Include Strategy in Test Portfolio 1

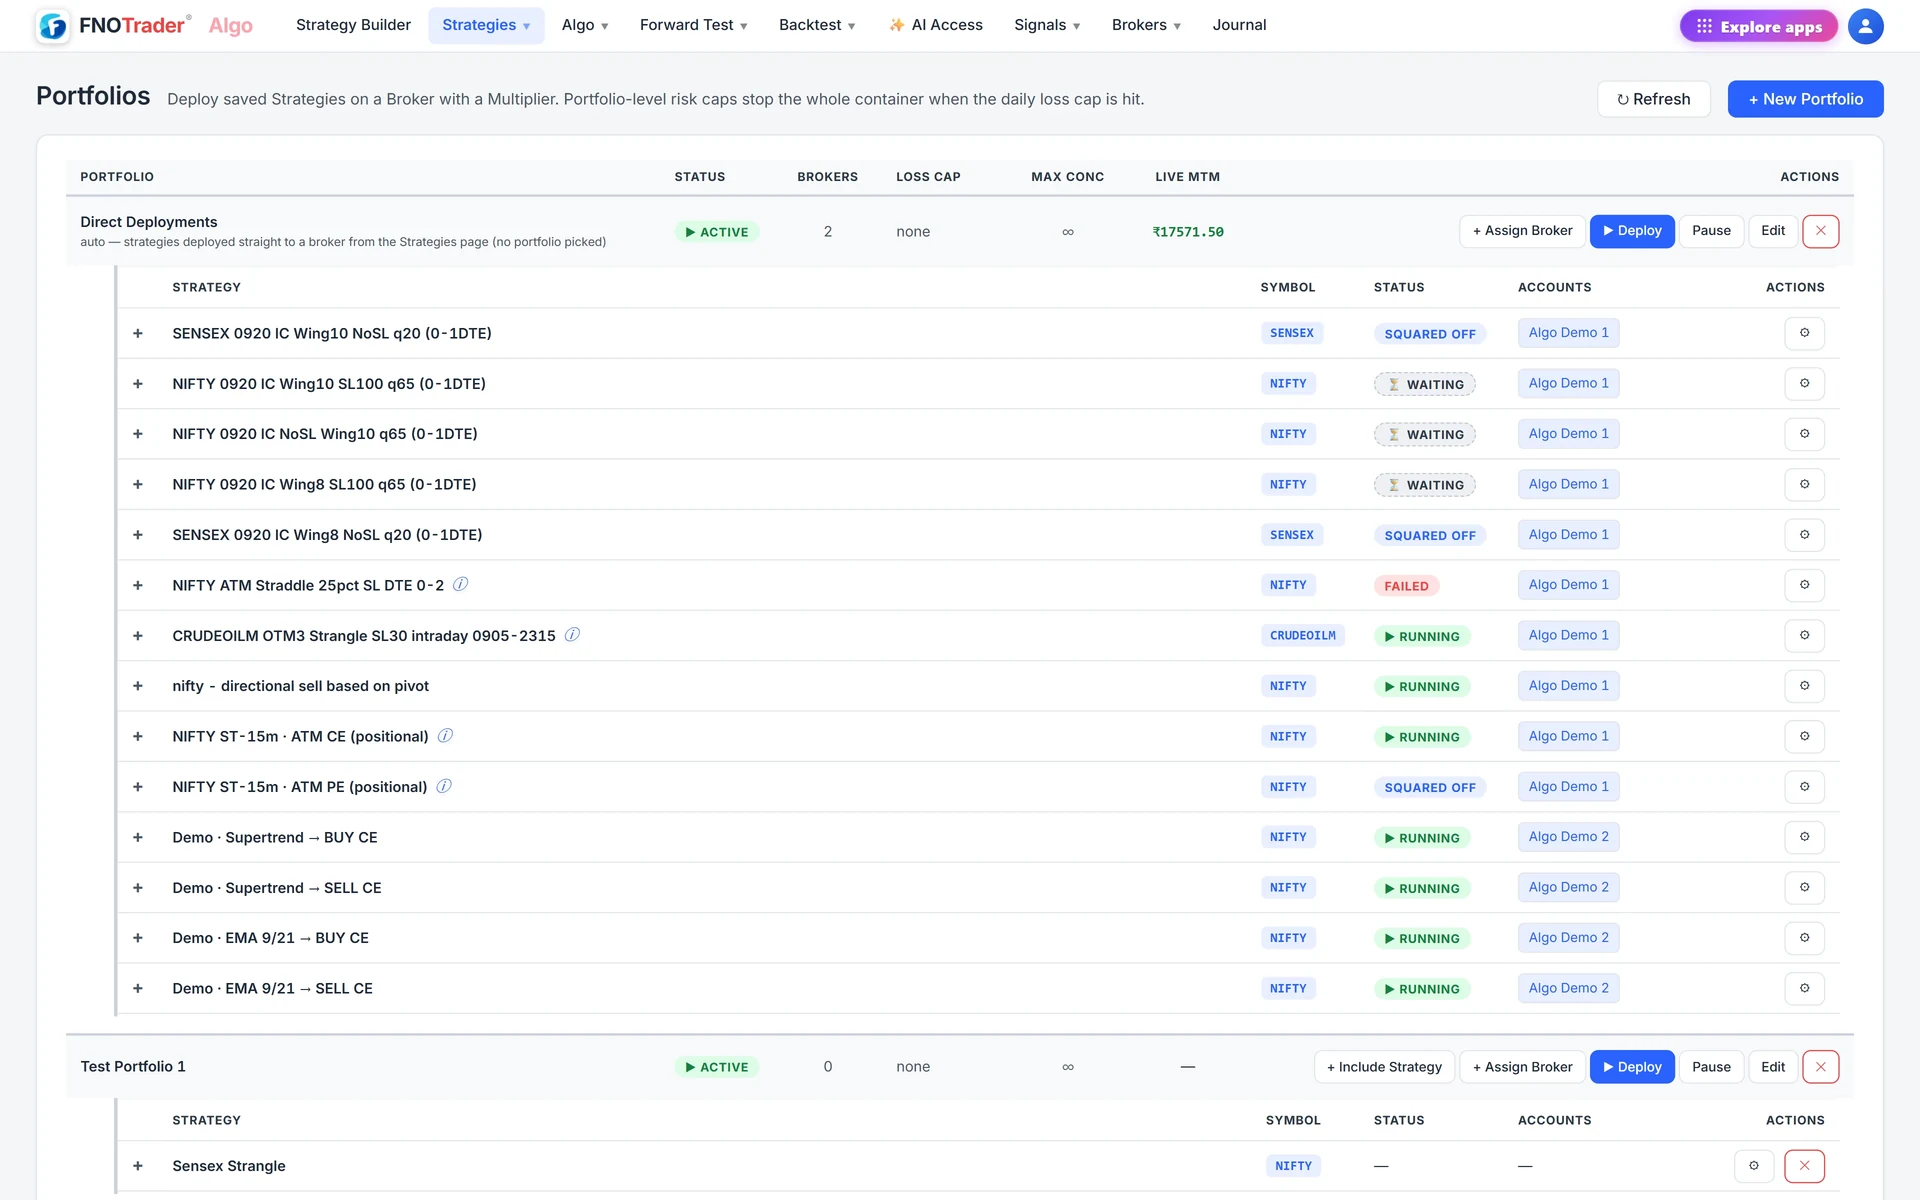(1384, 1067)
